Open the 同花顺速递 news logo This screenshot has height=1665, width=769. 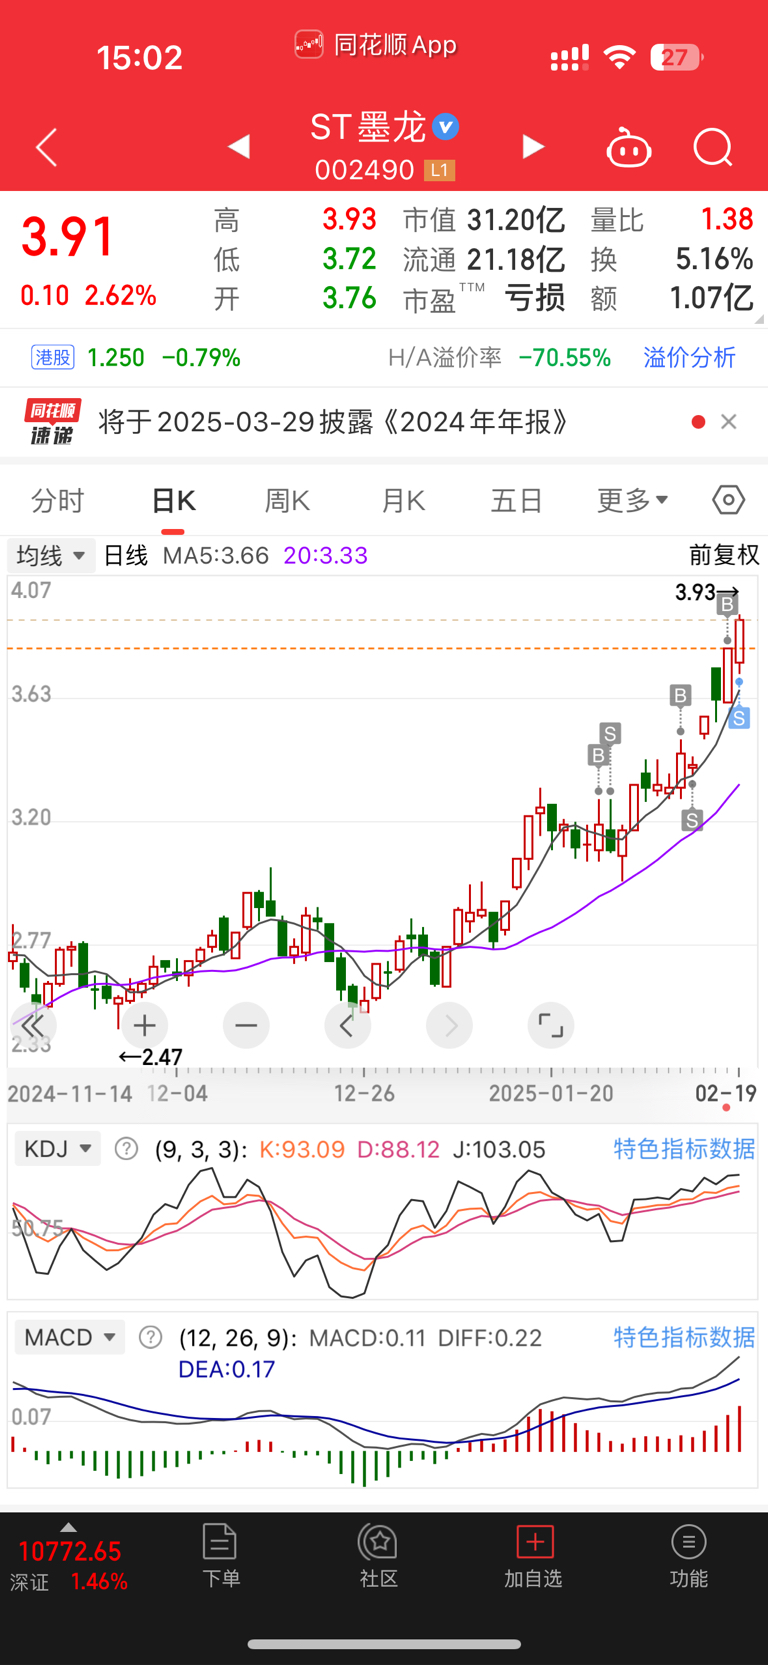click(x=52, y=422)
